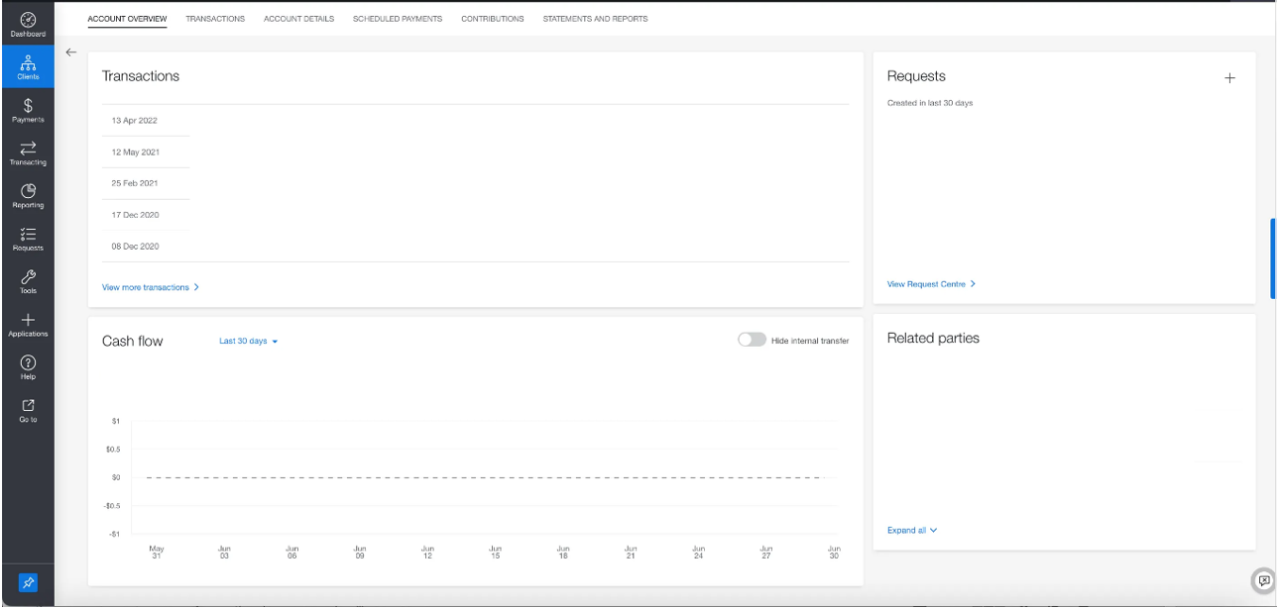Image resolution: width=1280 pixels, height=608 pixels.
Task: Click the page vertical scrollbar thumb
Action: coord(1273,258)
